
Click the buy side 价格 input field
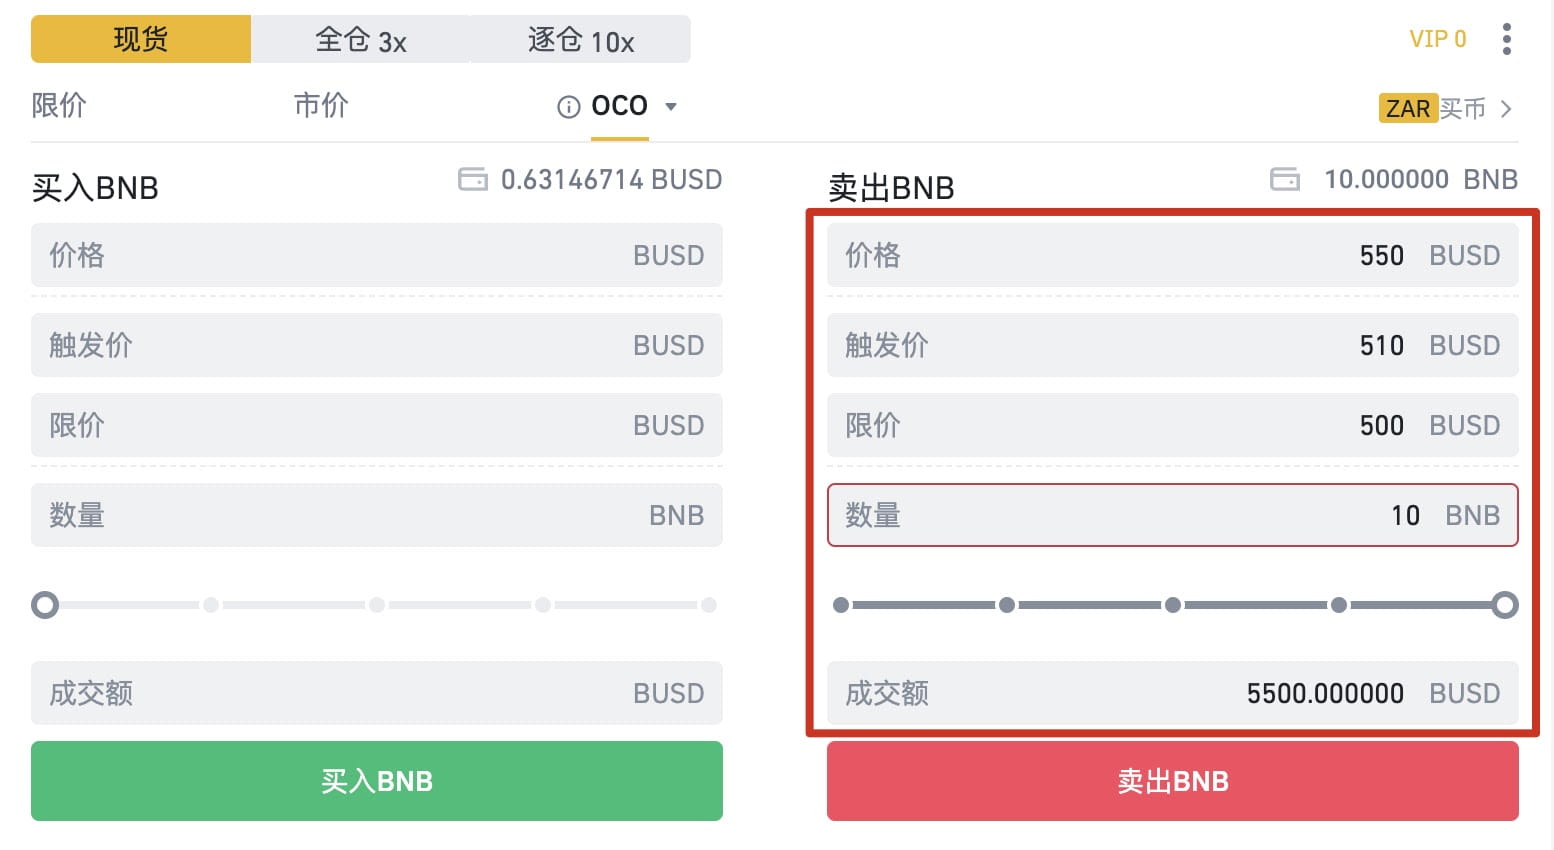pos(377,255)
